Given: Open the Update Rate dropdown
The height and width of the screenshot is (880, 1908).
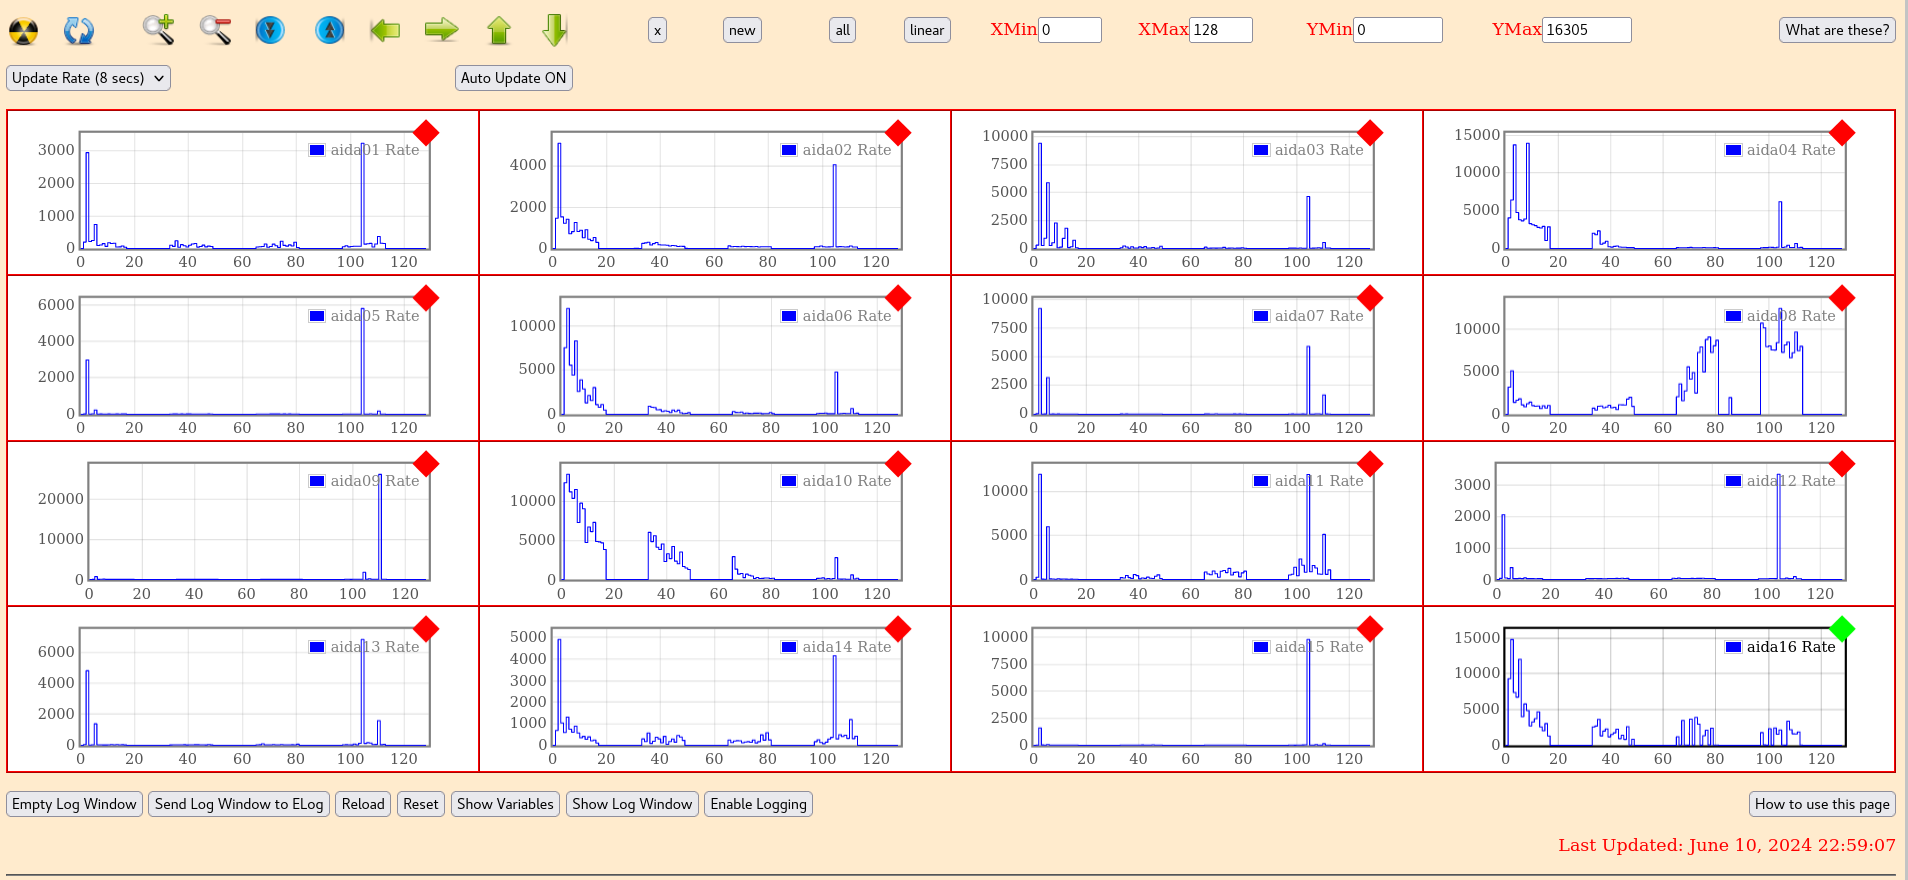Looking at the screenshot, I should [88, 78].
